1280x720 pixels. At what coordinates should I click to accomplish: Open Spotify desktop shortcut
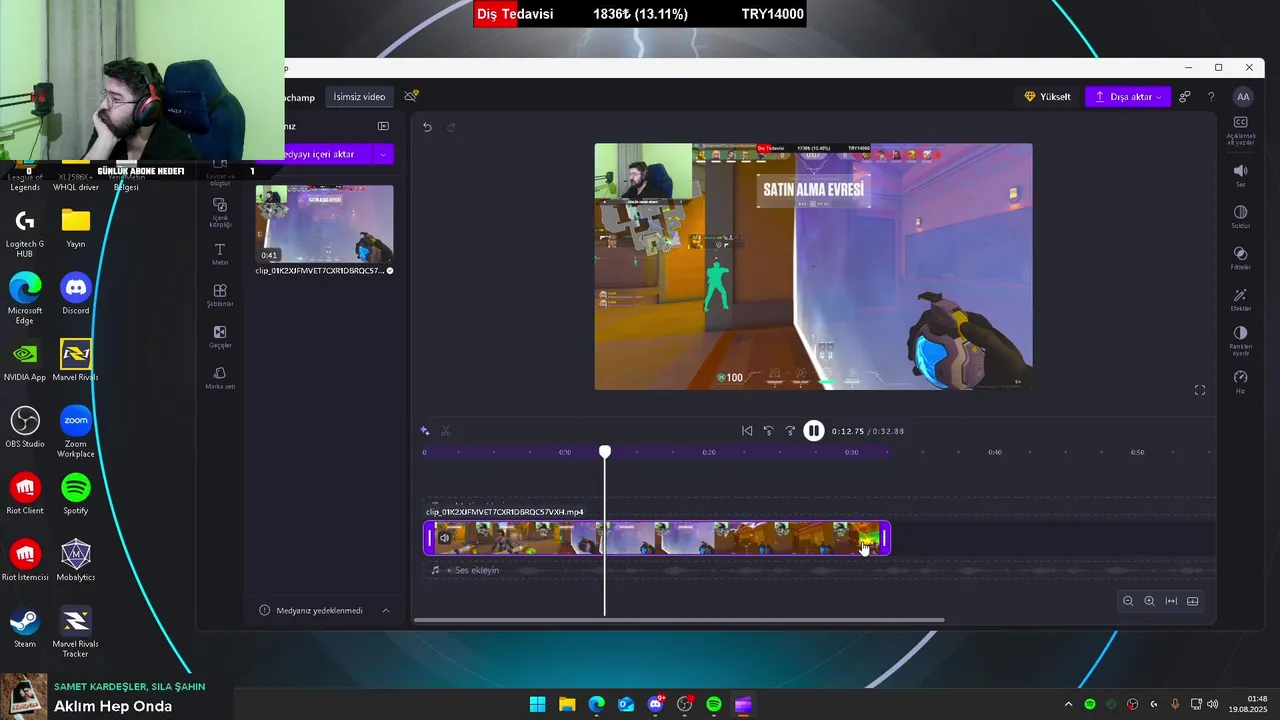pyautogui.click(x=75, y=493)
